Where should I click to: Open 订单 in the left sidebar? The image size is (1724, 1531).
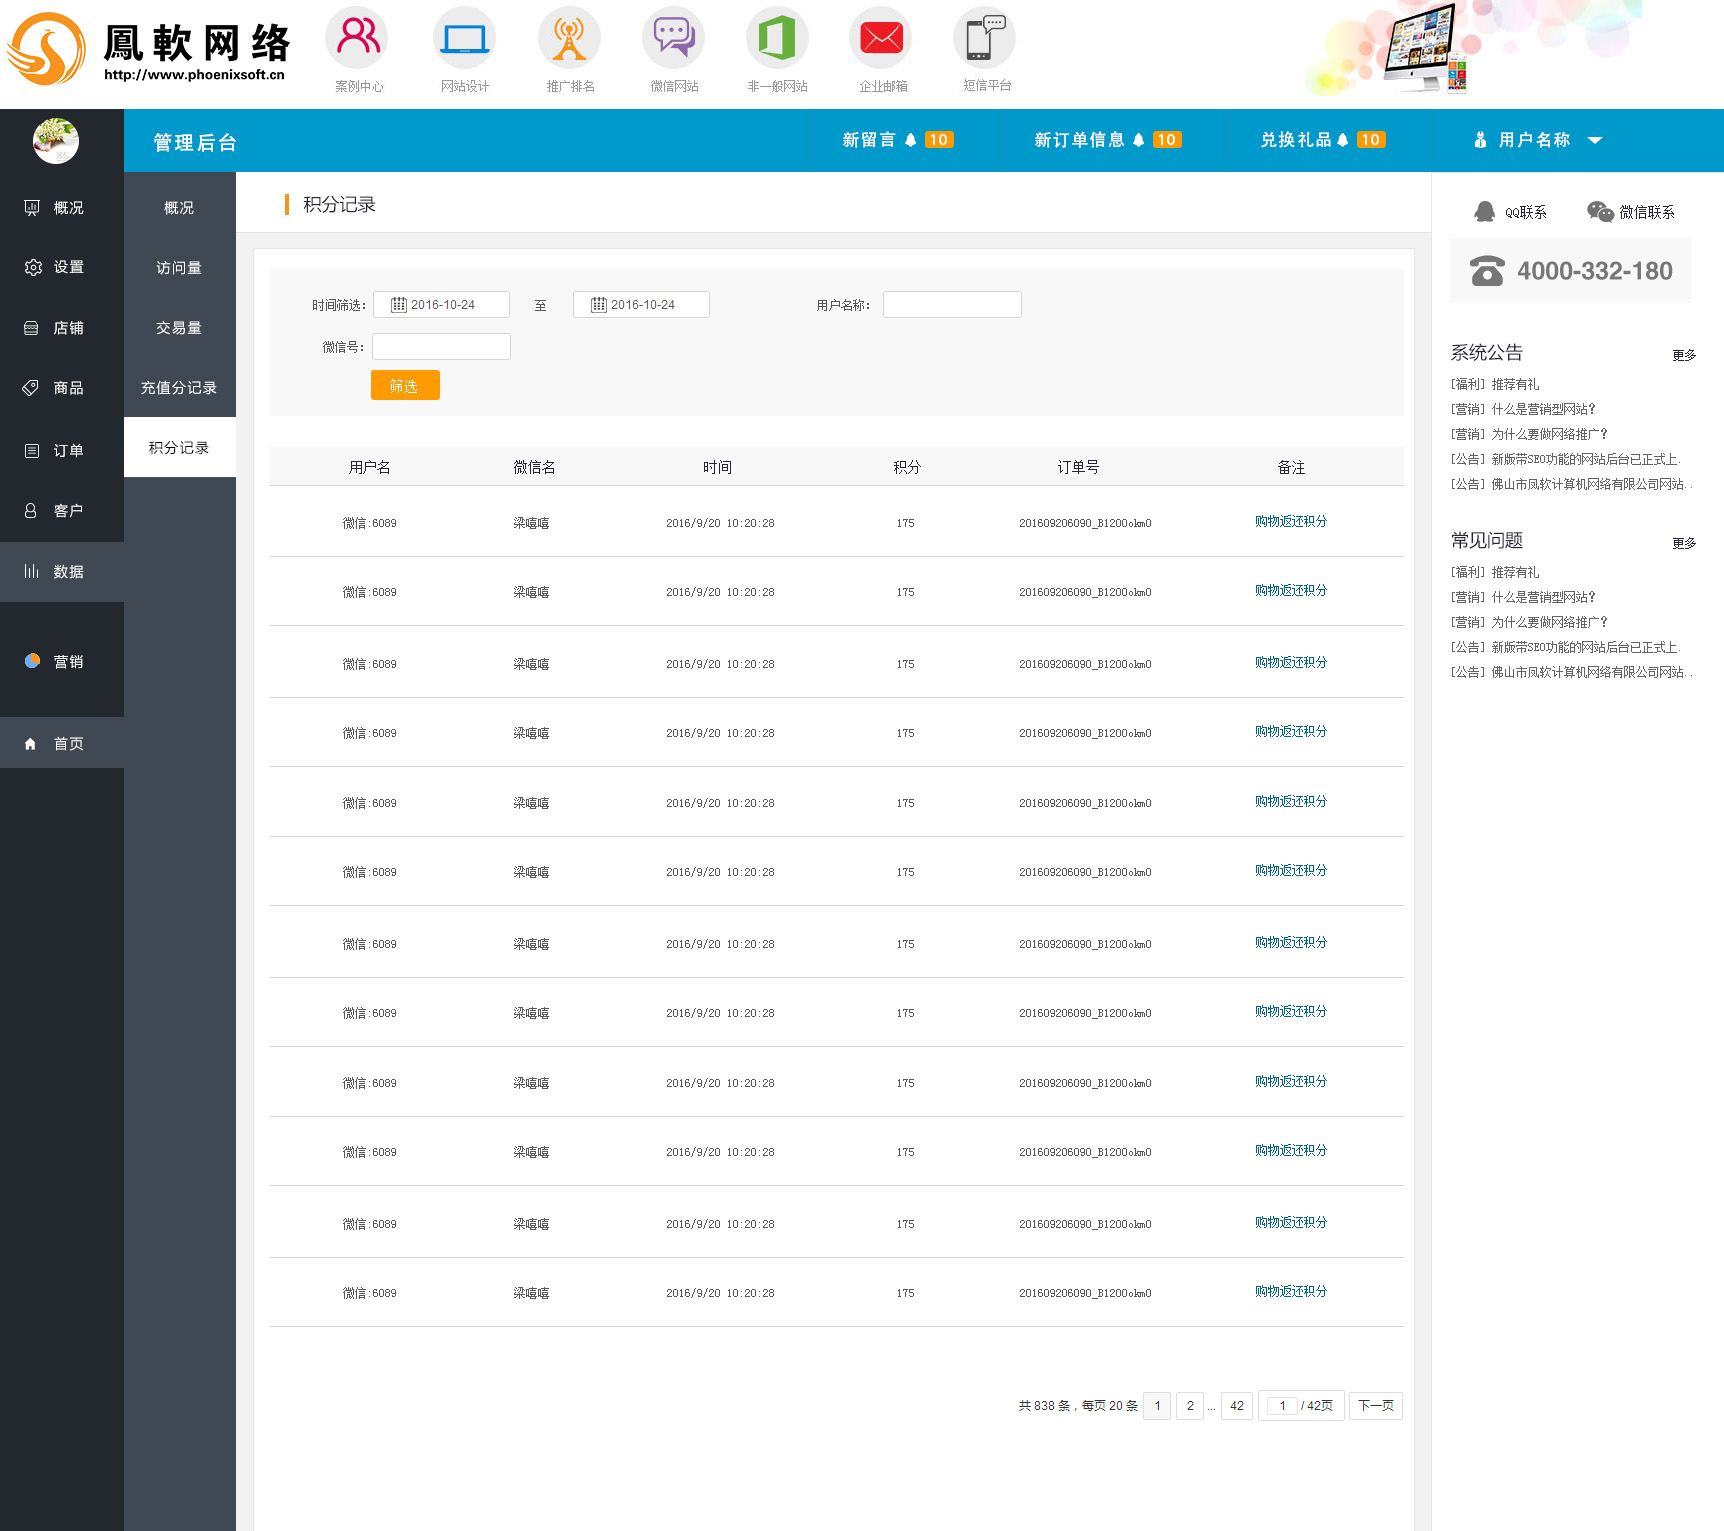[67, 451]
